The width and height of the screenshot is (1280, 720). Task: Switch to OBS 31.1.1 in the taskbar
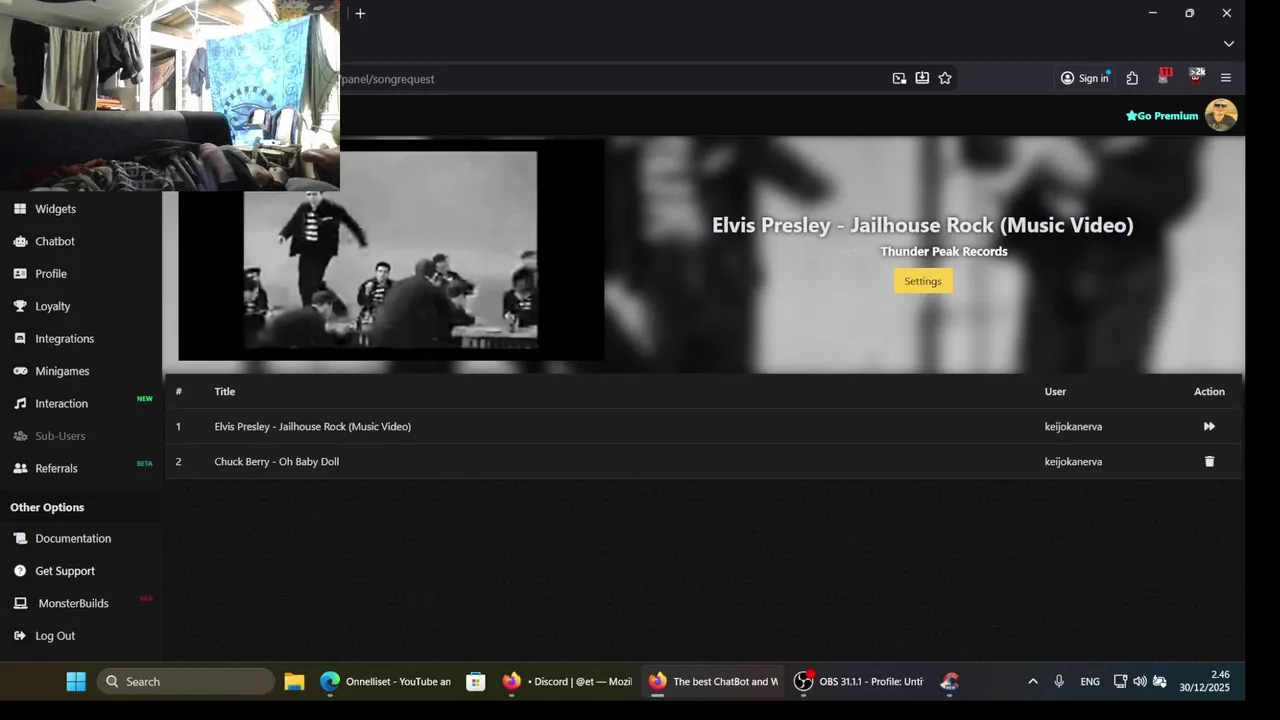coord(859,681)
